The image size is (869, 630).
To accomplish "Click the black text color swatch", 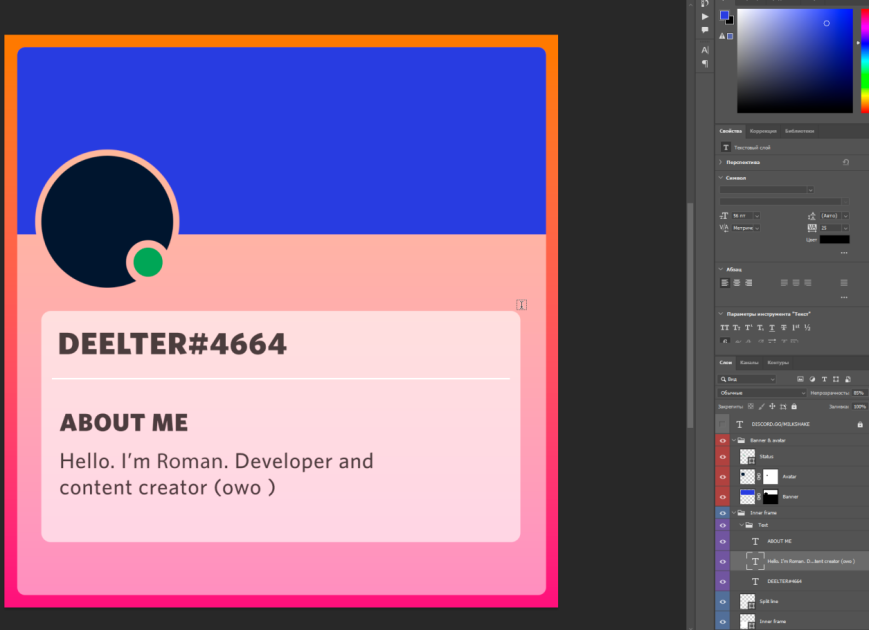I will coord(835,239).
